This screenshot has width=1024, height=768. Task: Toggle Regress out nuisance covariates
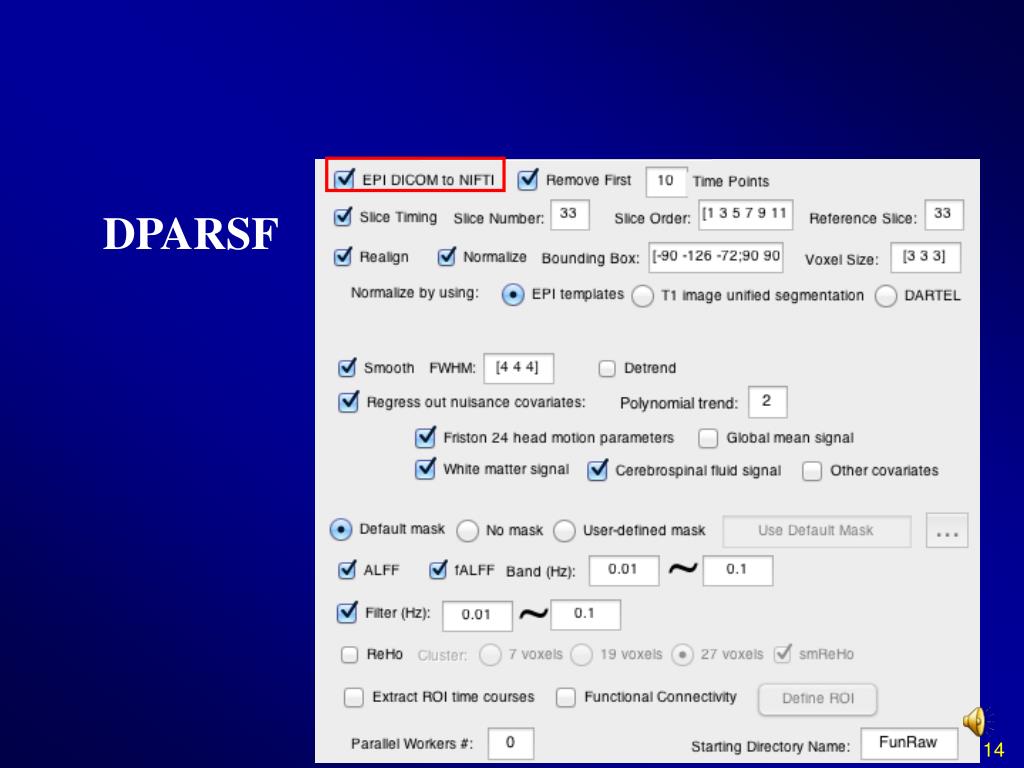(348, 402)
